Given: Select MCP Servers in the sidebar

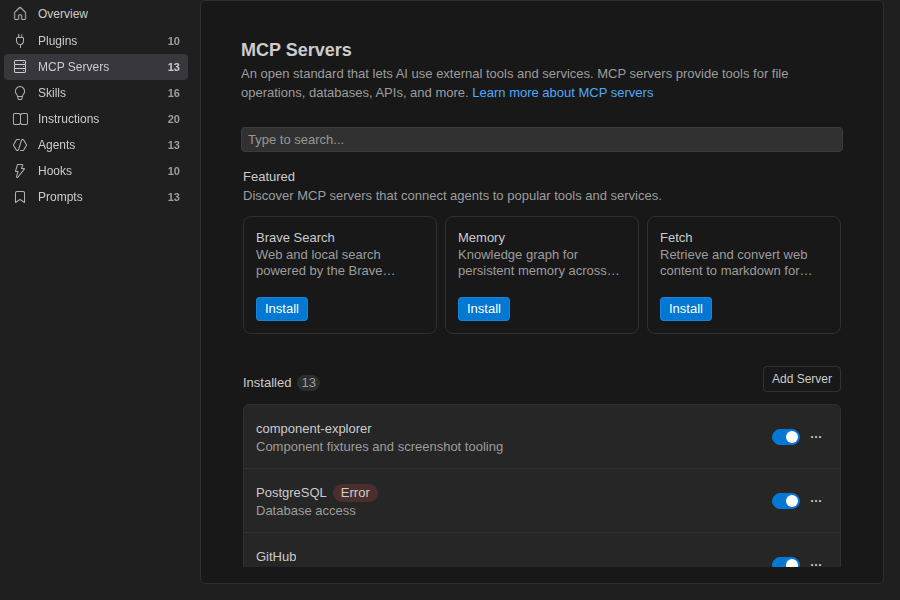Looking at the screenshot, I should click(96, 67).
